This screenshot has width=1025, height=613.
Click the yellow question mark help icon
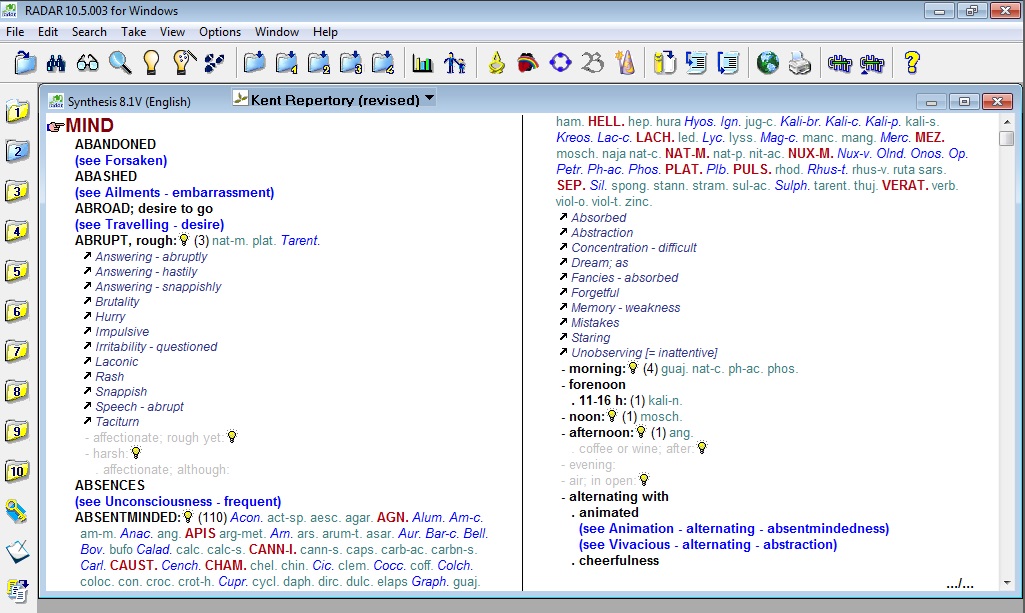(x=912, y=63)
